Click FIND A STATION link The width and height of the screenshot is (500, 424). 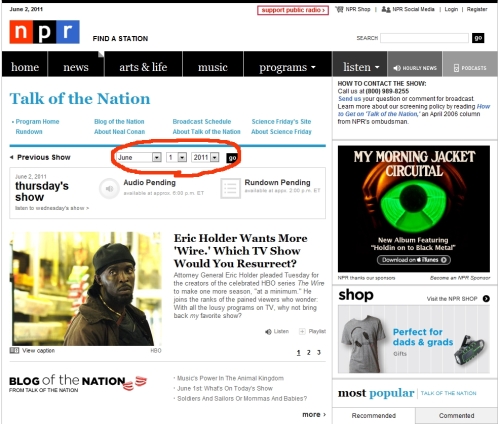120,39
